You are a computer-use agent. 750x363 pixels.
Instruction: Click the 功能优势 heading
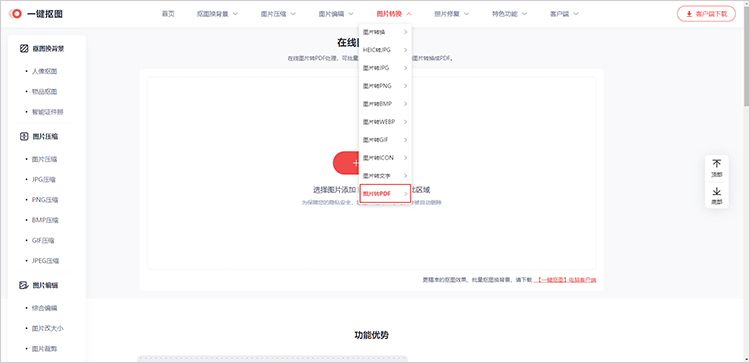tap(371, 335)
